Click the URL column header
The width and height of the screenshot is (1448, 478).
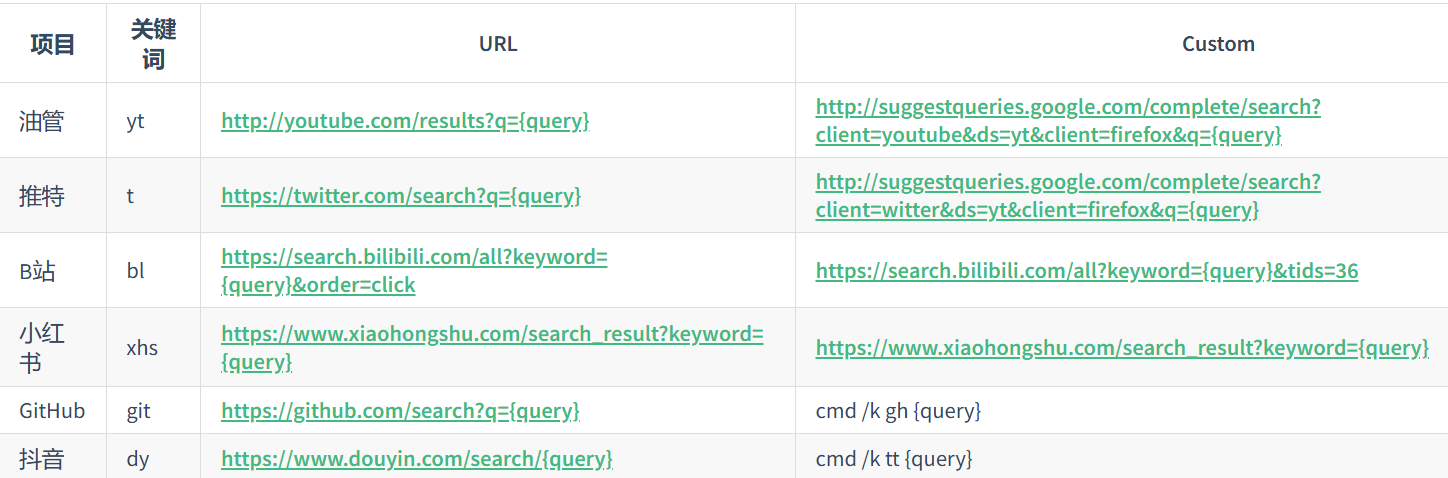(x=498, y=44)
